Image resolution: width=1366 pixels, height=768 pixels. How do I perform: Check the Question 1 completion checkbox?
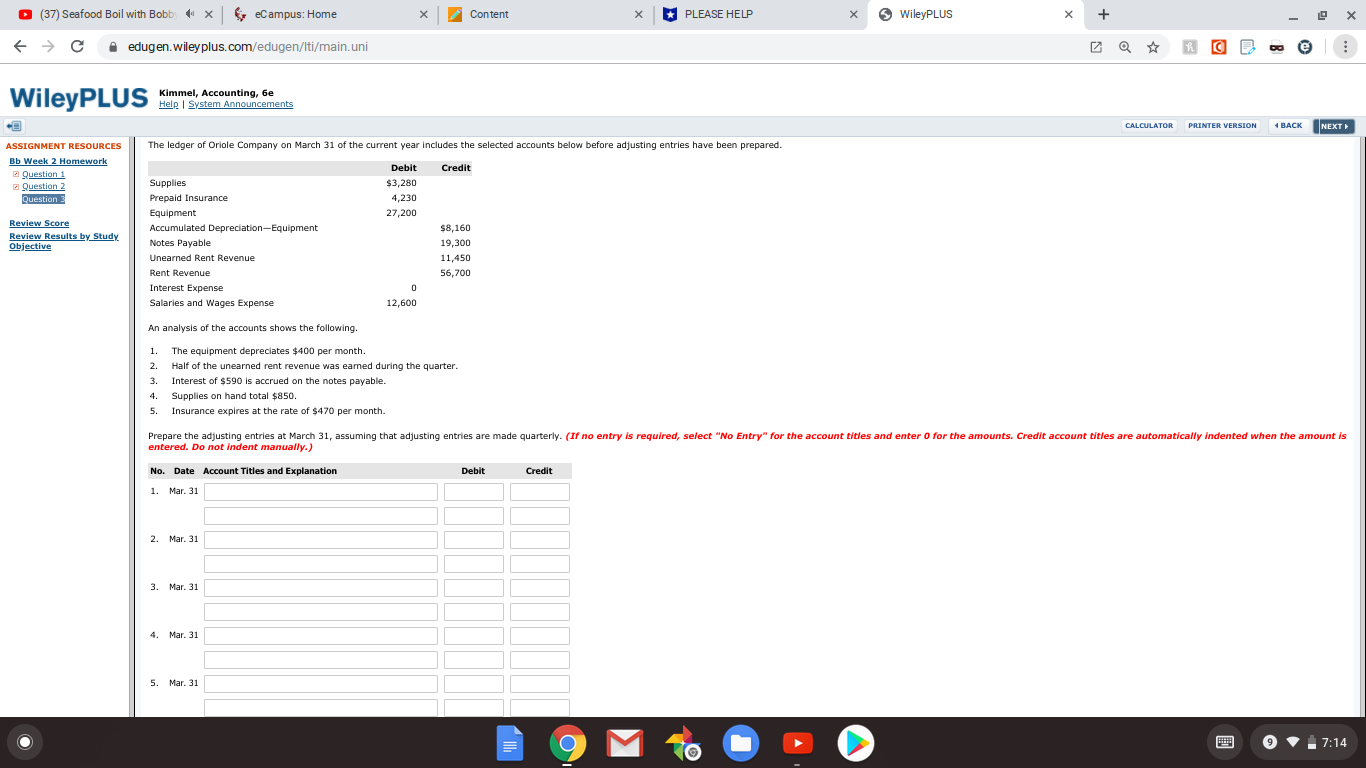(x=15, y=174)
